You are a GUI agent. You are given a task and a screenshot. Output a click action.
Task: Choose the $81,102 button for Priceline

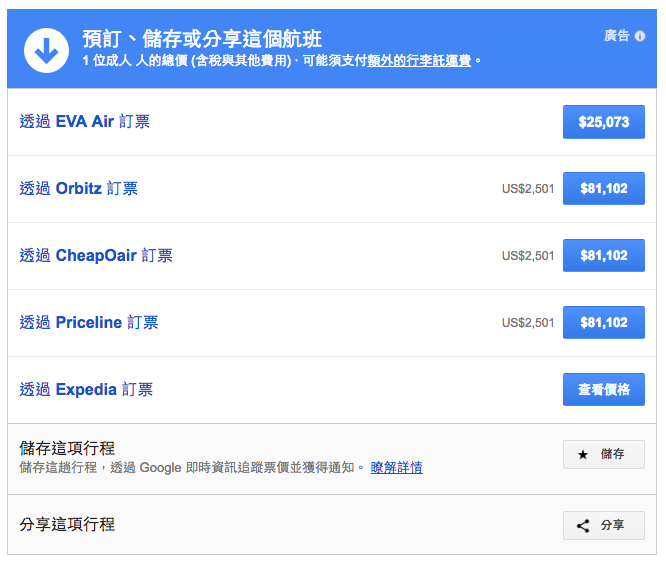[603, 323]
